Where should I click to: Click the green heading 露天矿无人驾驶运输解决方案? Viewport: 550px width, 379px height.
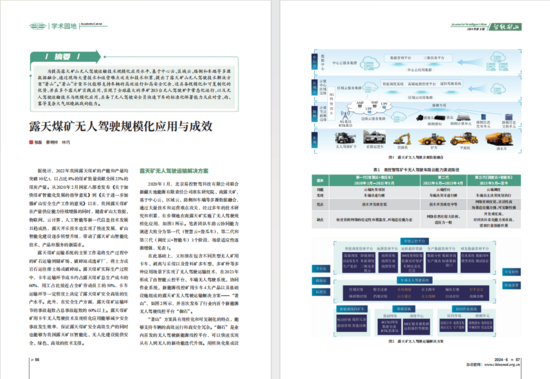point(174,171)
